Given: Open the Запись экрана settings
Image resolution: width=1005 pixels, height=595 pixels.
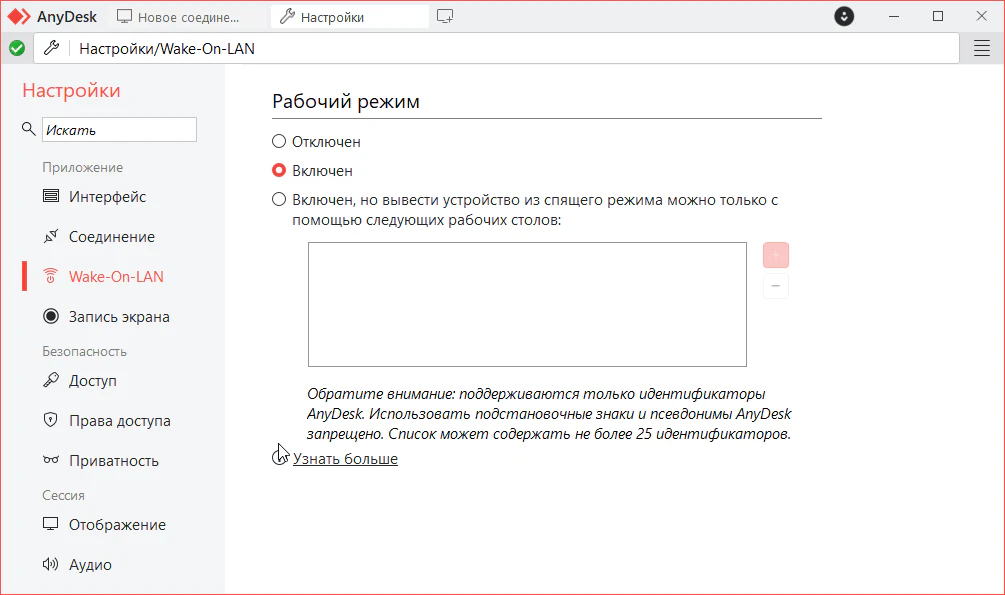Looking at the screenshot, I should [118, 317].
